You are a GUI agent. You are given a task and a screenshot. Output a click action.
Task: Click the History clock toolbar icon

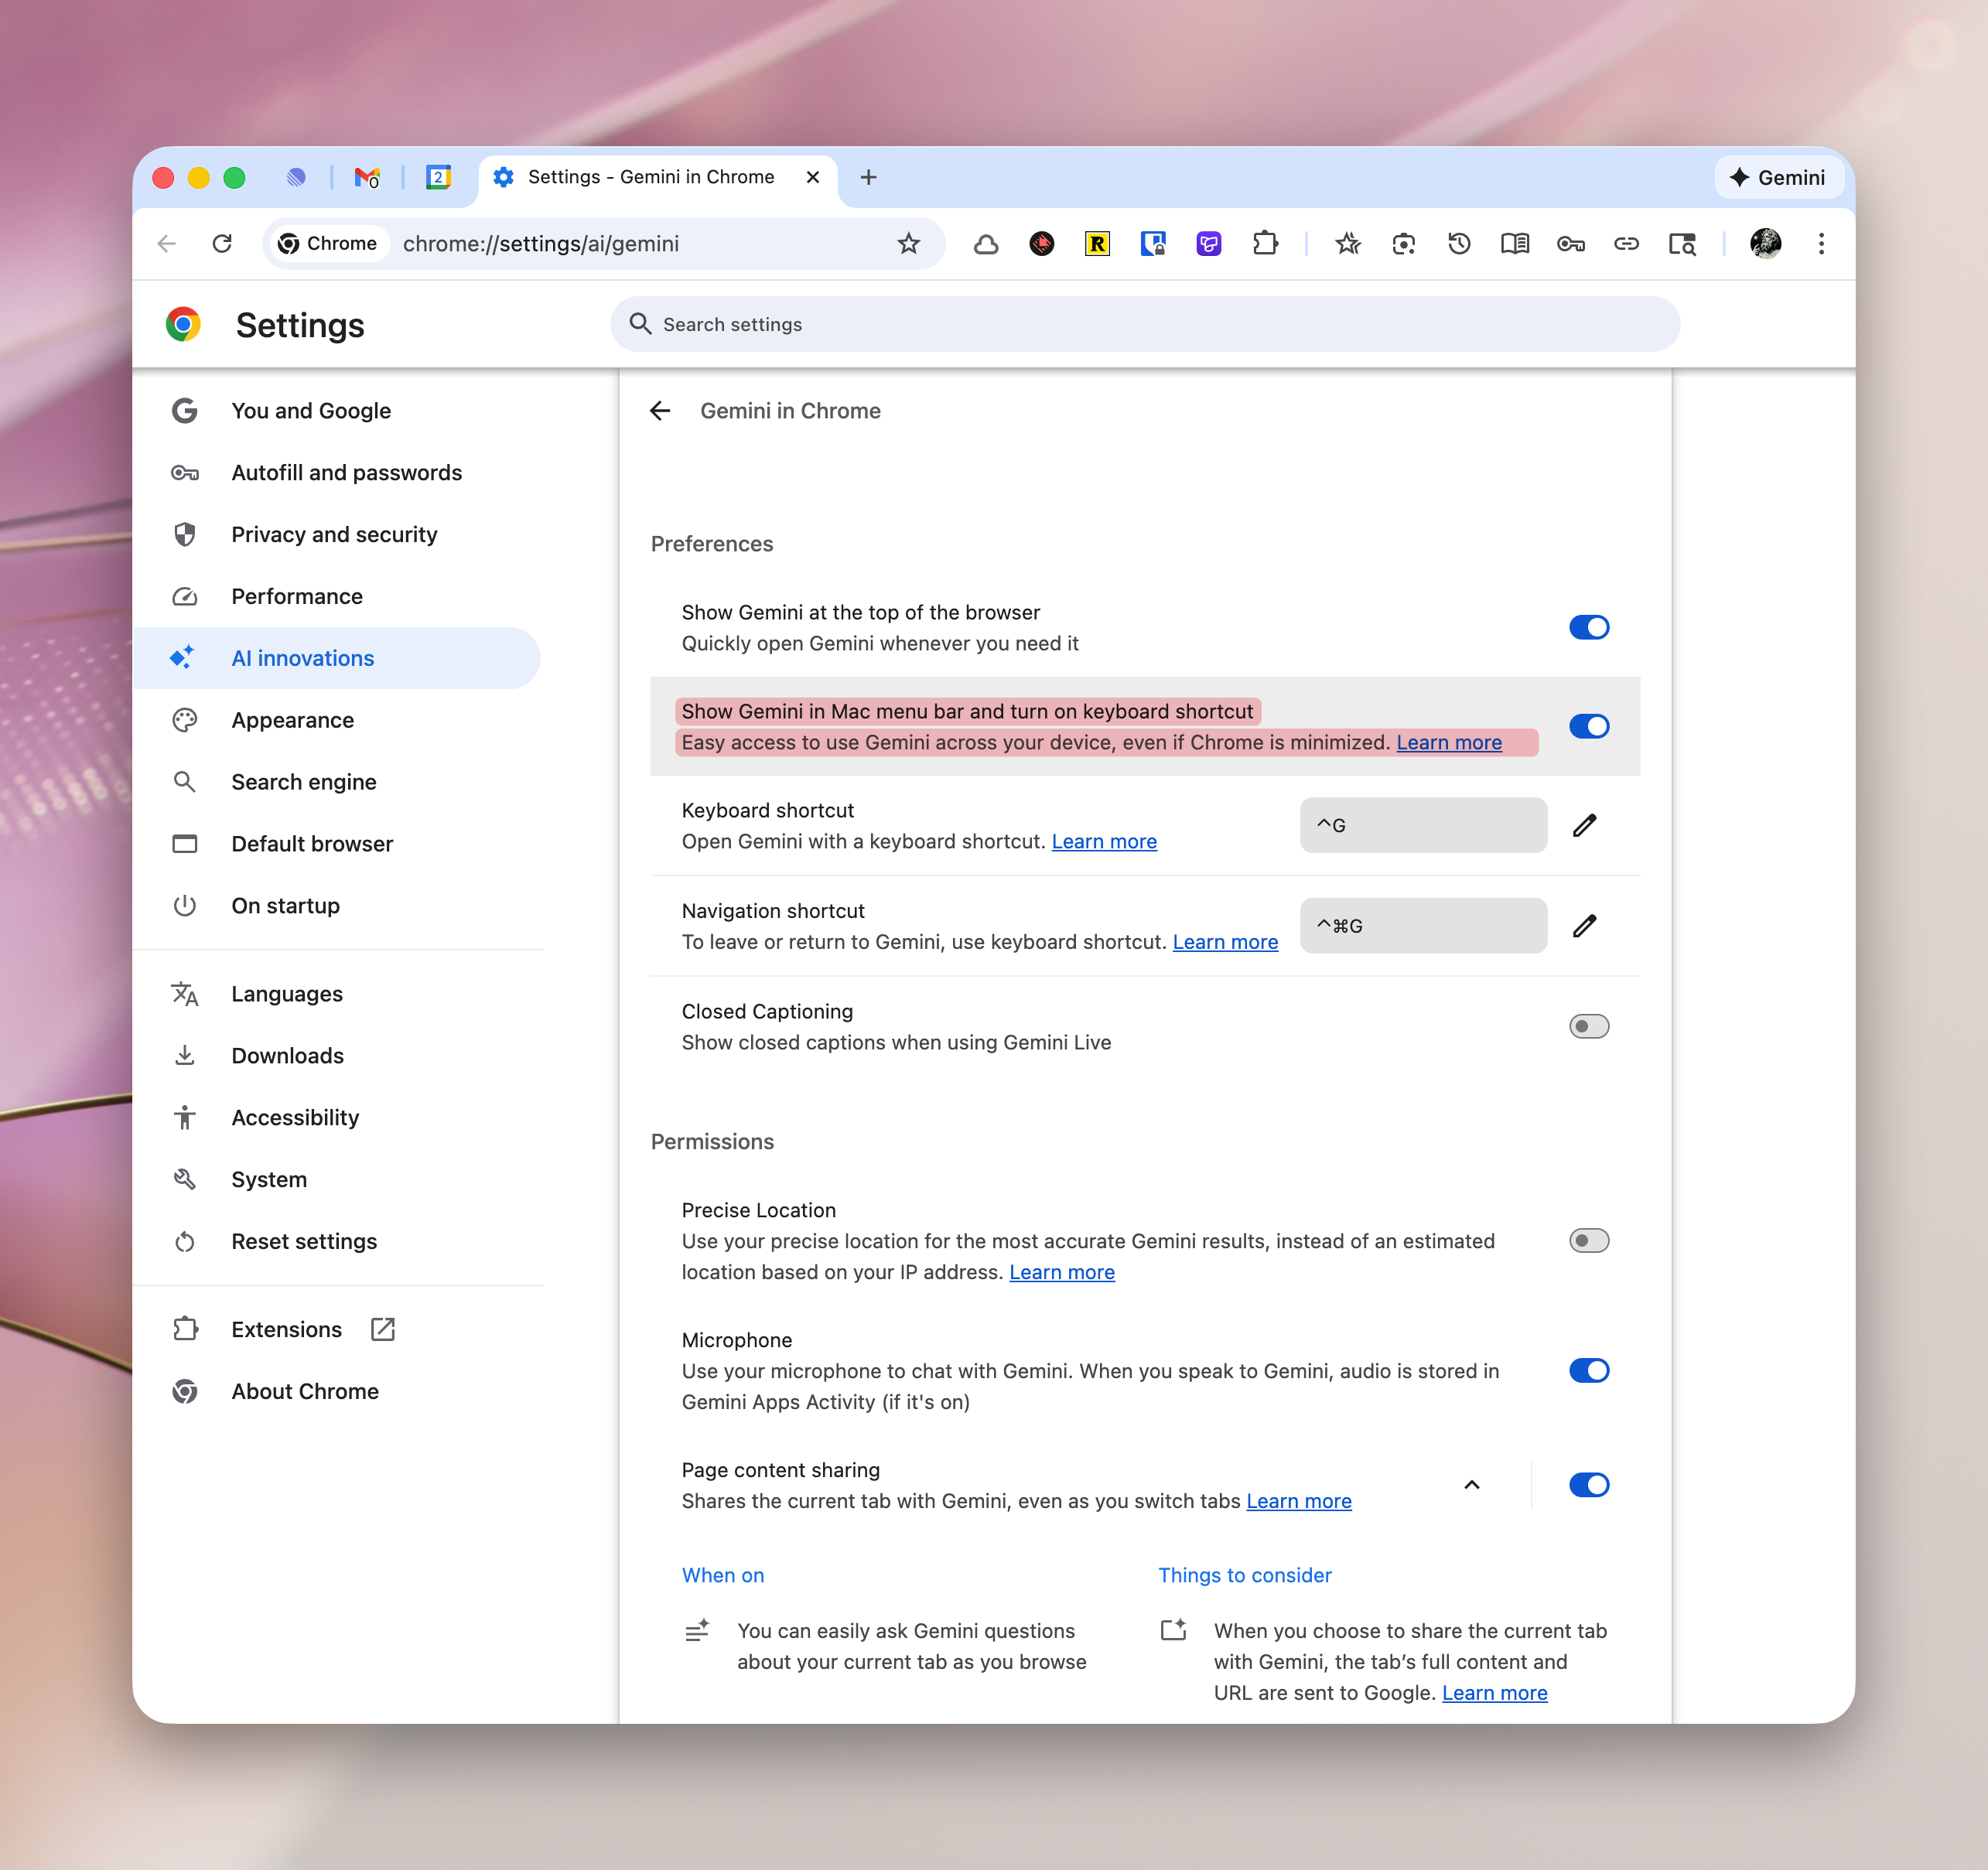point(1459,244)
